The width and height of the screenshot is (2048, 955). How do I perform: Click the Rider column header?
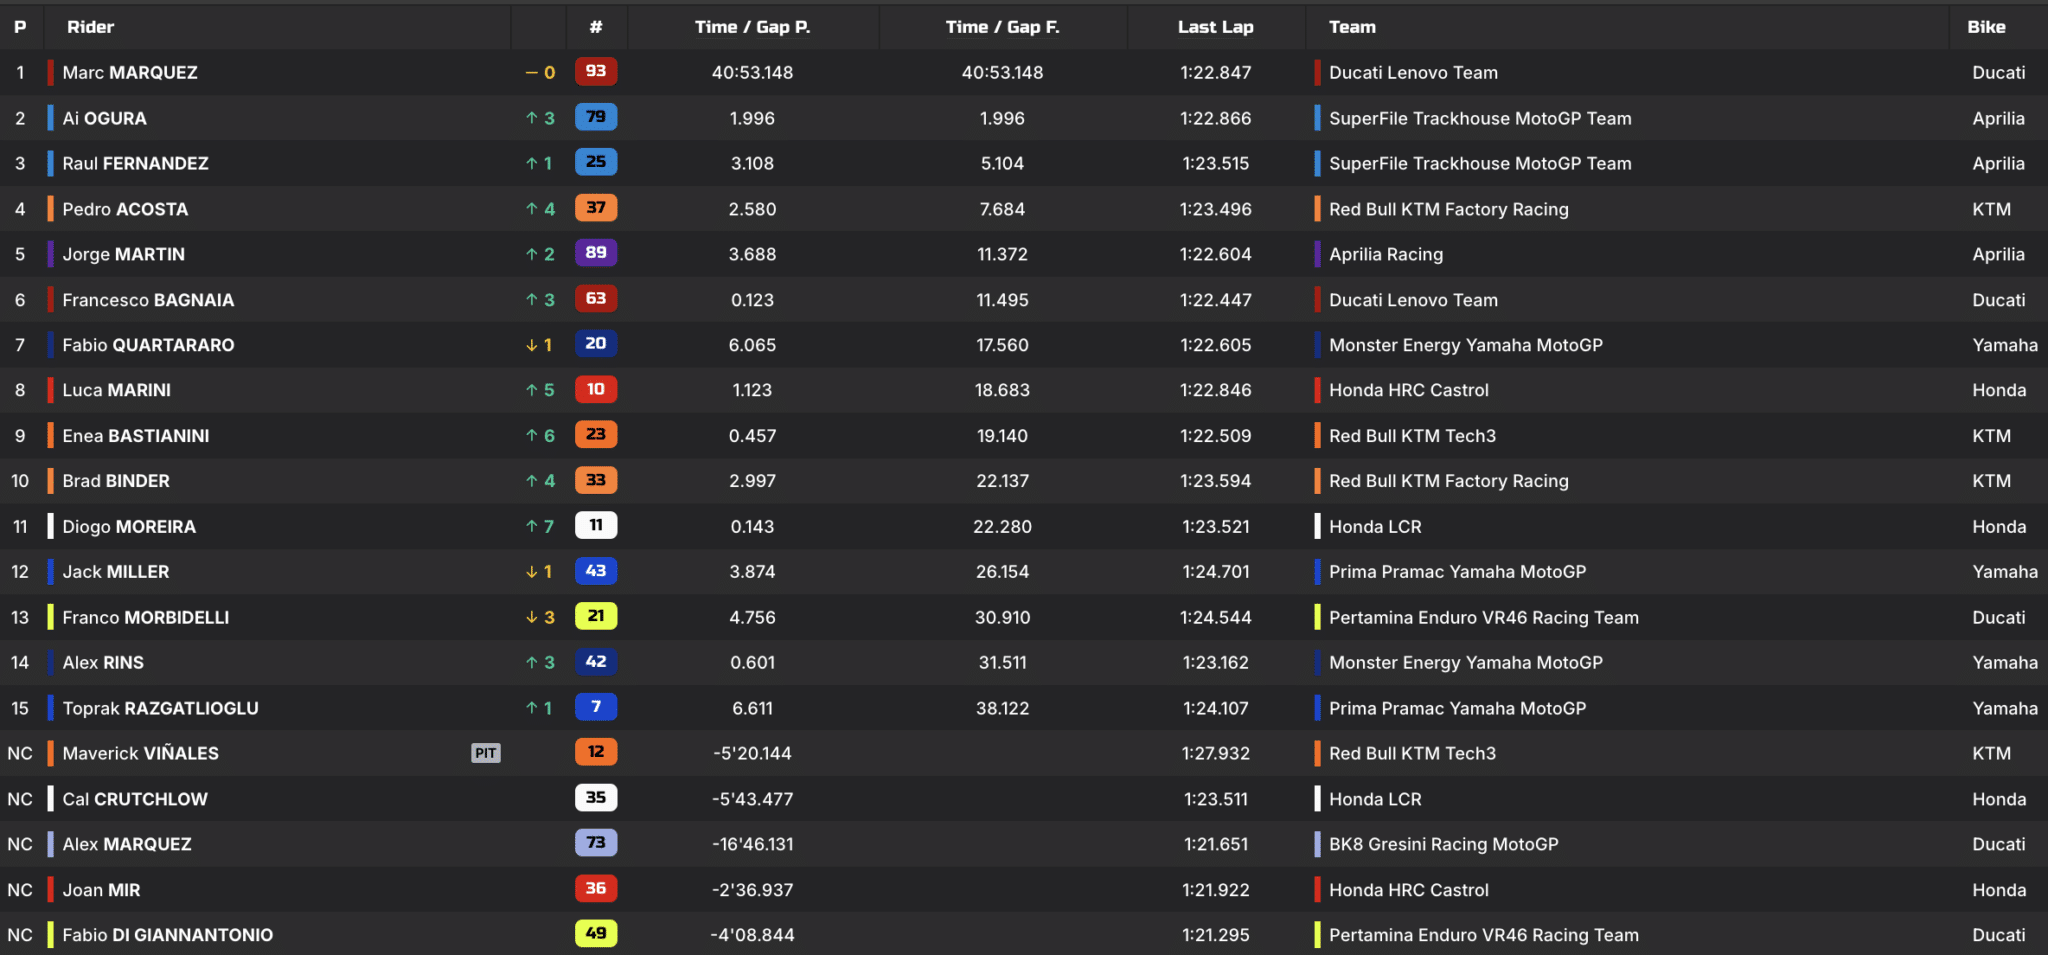pyautogui.click(x=90, y=27)
